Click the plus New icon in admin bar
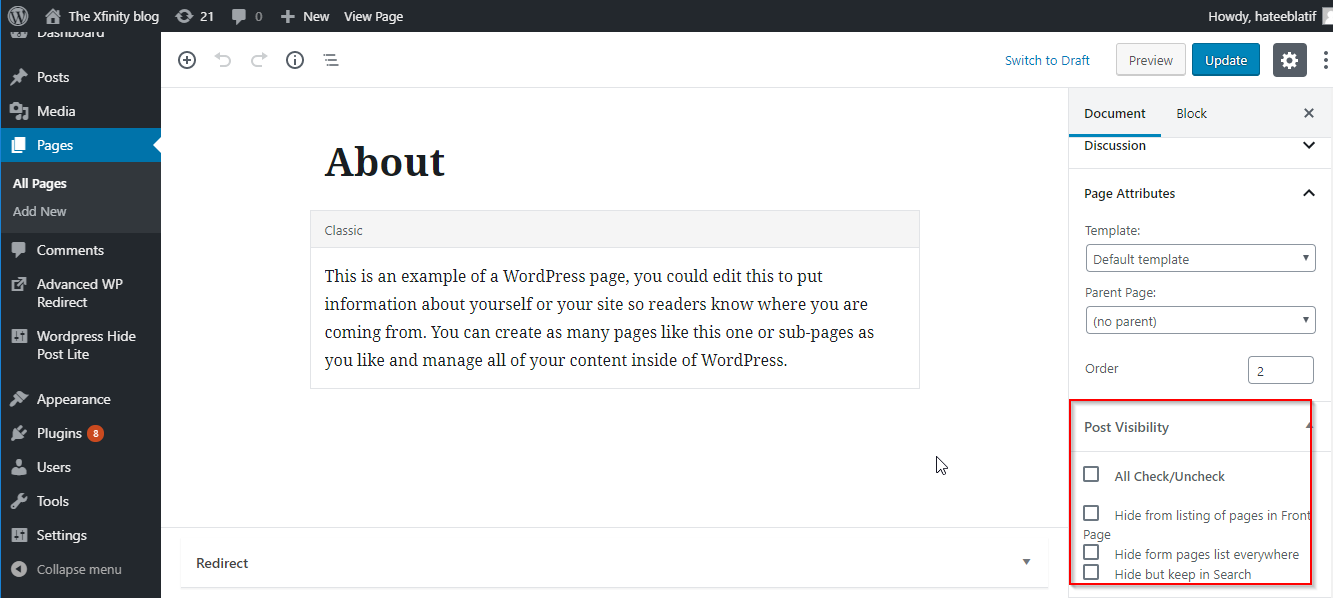The height and width of the screenshot is (598, 1333). point(287,16)
